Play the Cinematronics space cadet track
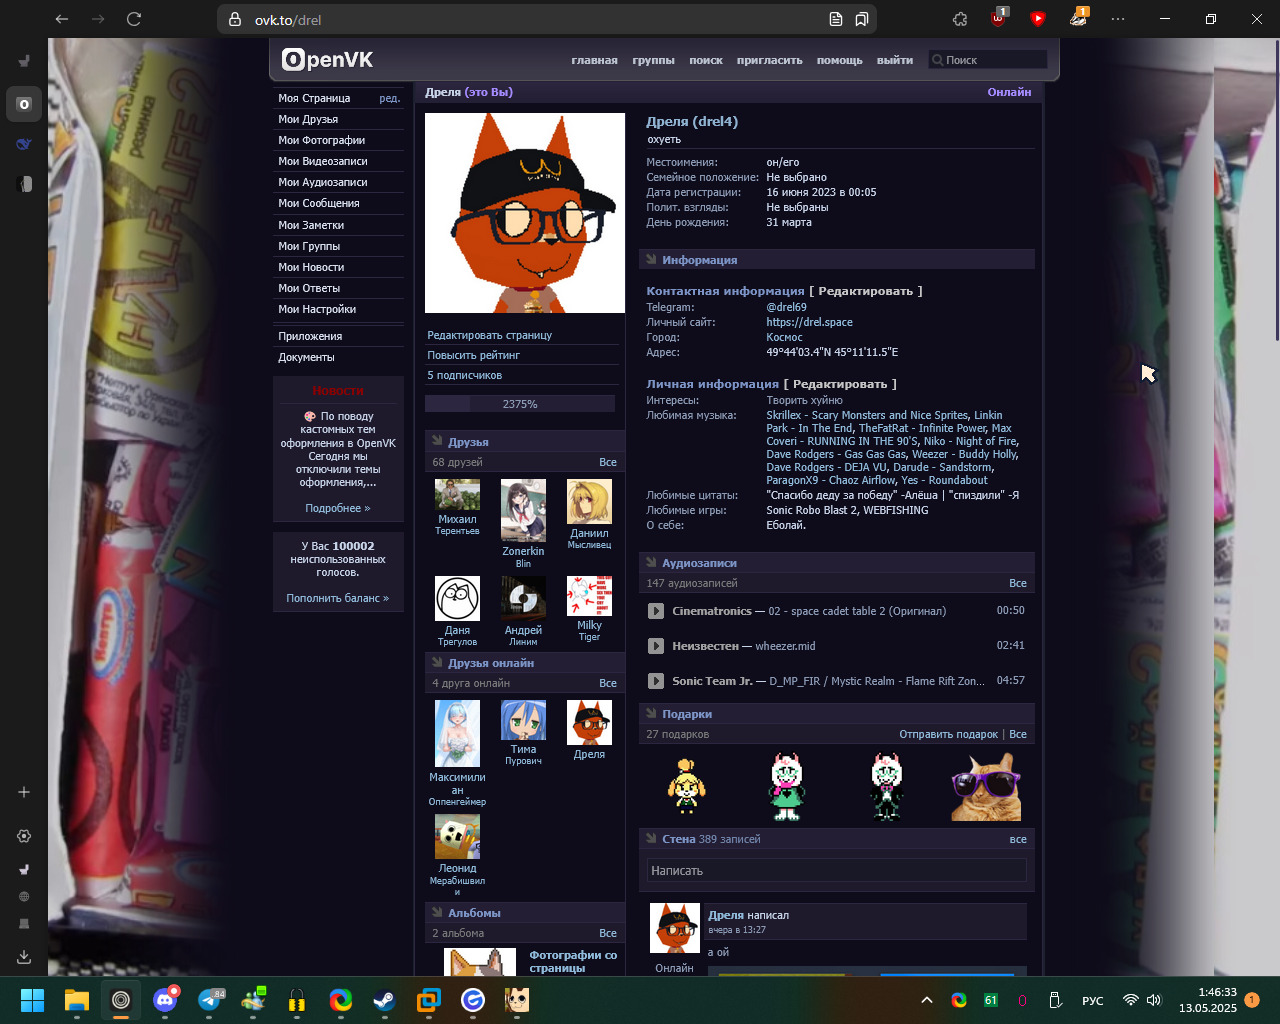The image size is (1280, 1024). (x=655, y=611)
